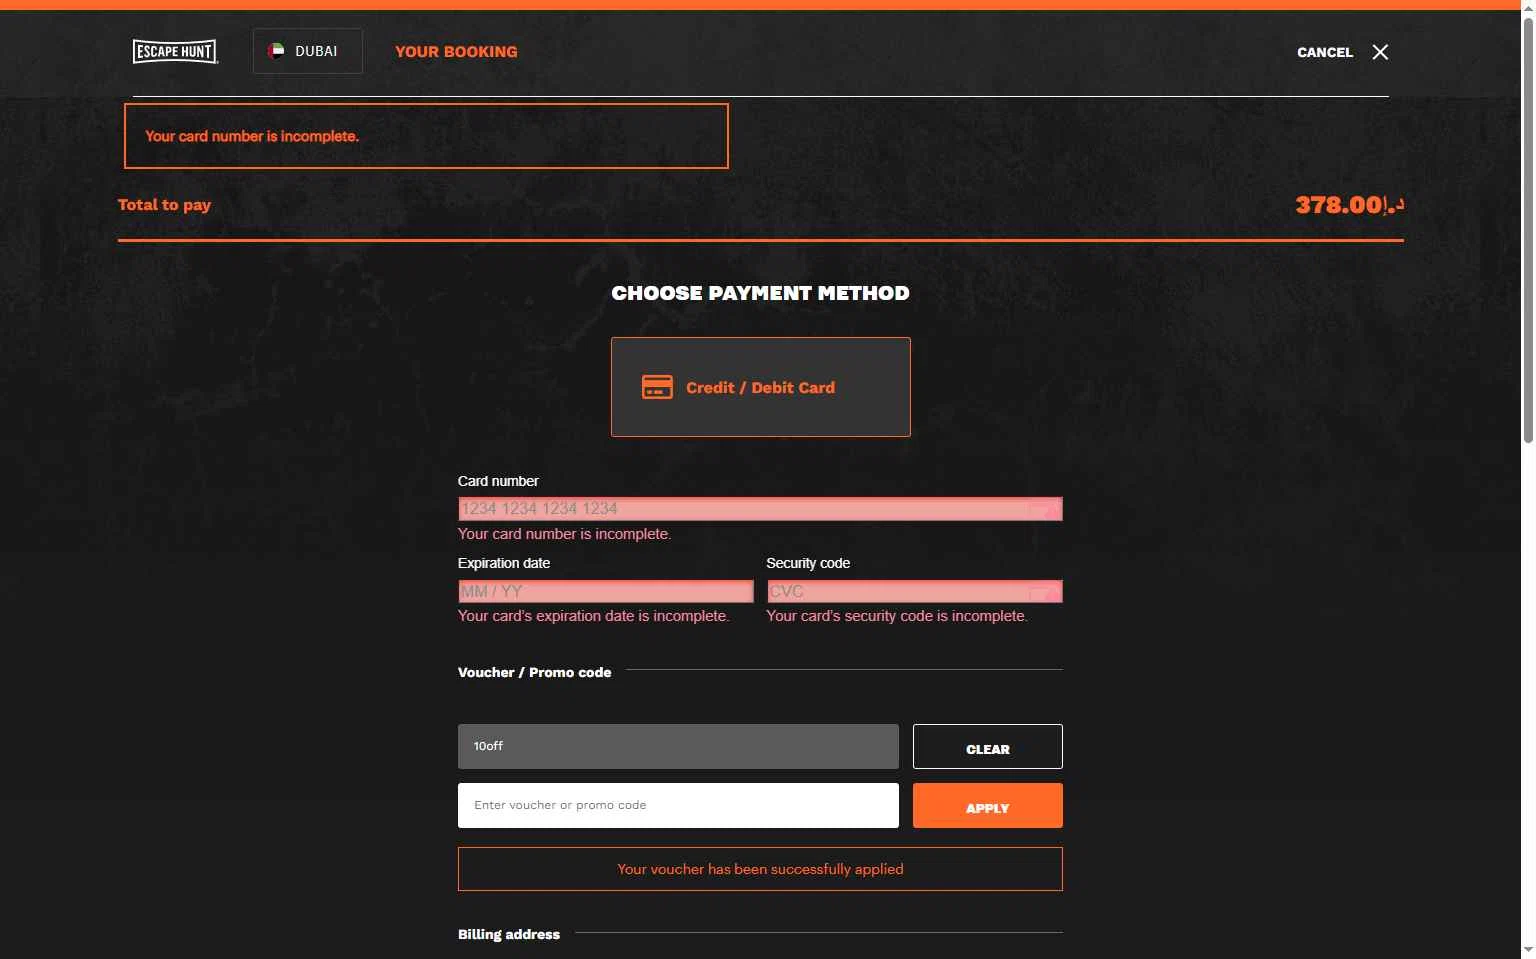Focus the Expiration date field

(x=606, y=591)
